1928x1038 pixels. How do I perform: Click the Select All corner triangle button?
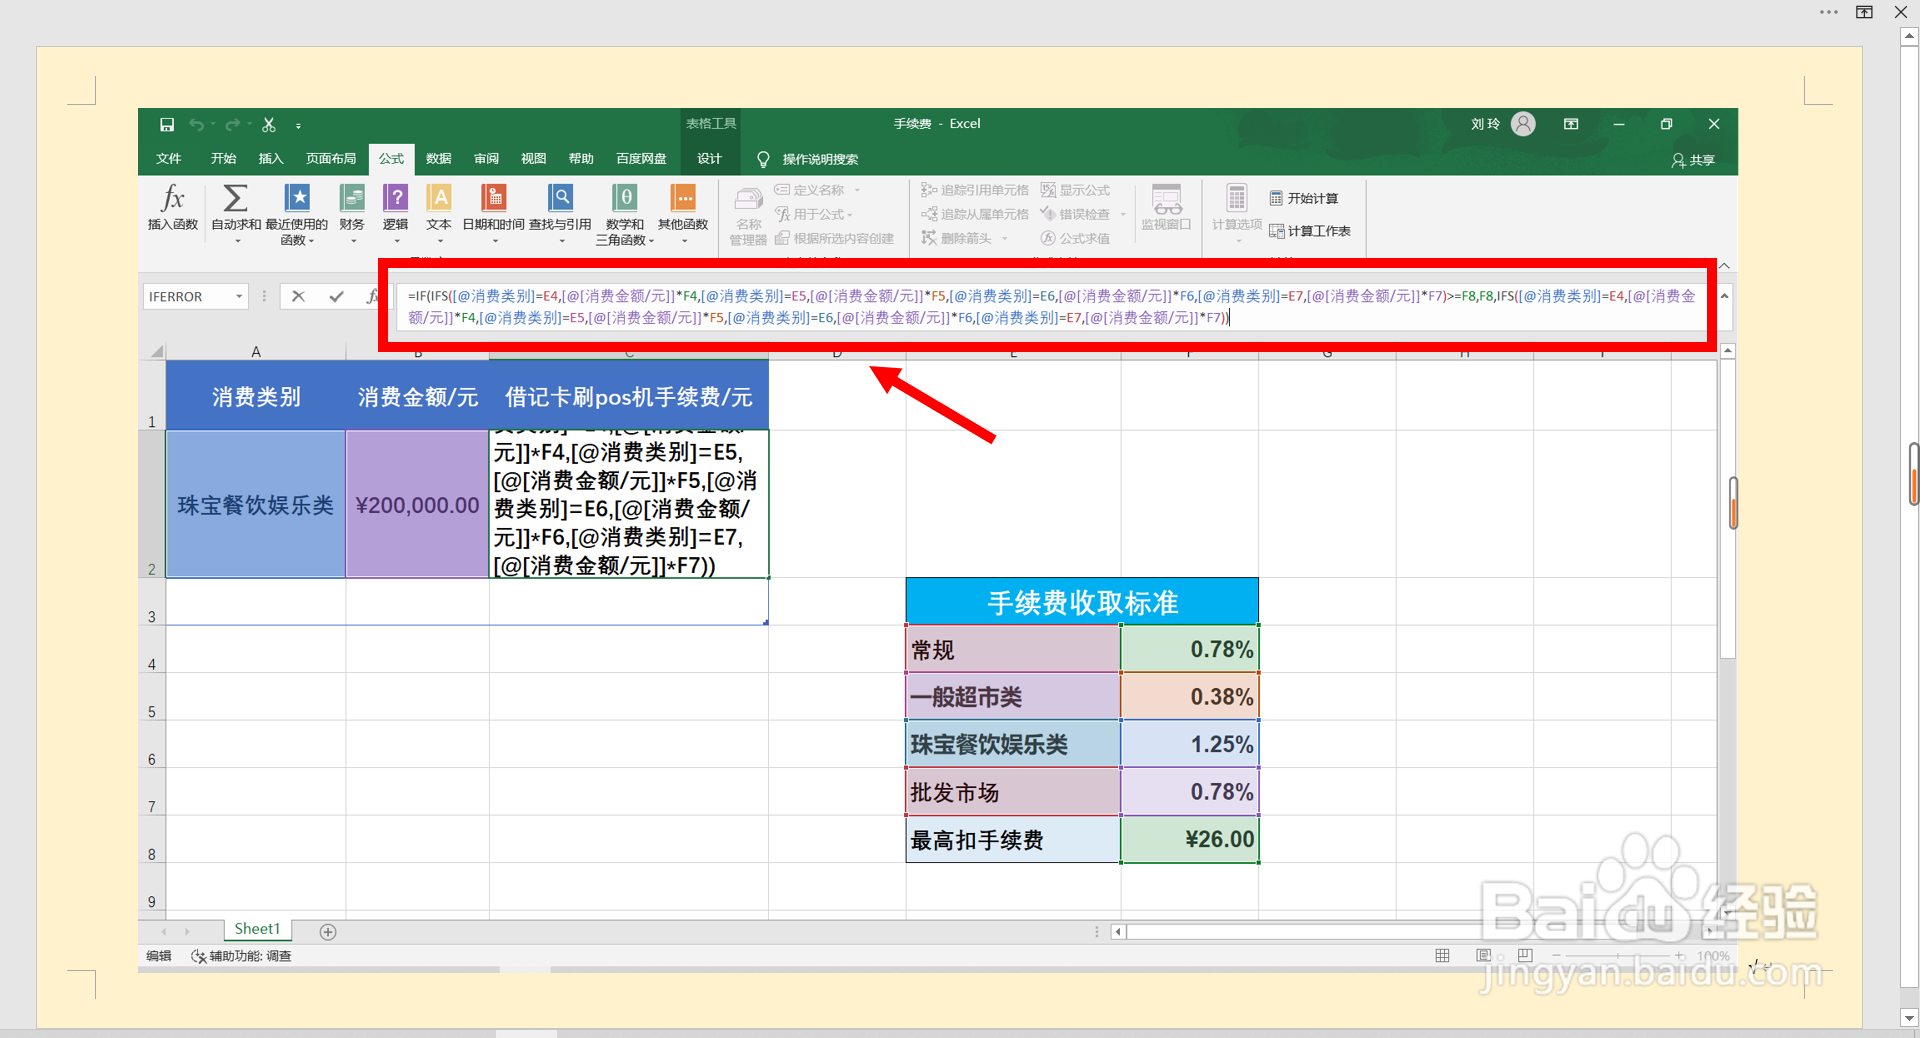tap(156, 351)
